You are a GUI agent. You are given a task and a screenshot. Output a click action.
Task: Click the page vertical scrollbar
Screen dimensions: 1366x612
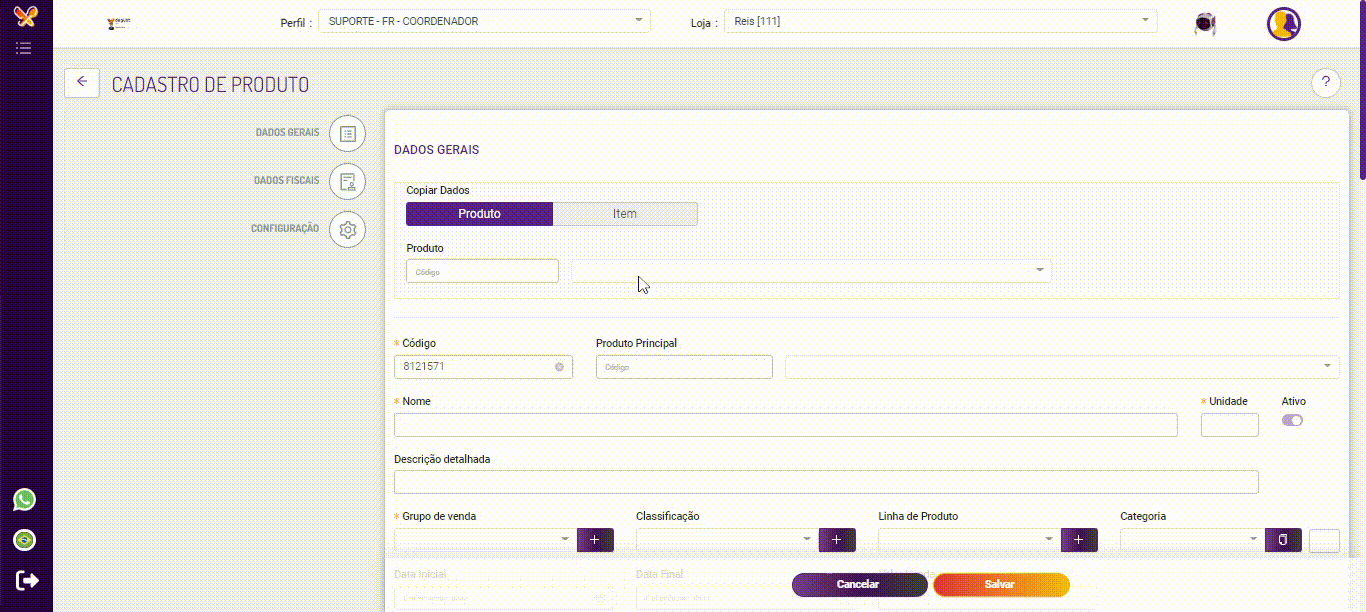click(x=1361, y=90)
